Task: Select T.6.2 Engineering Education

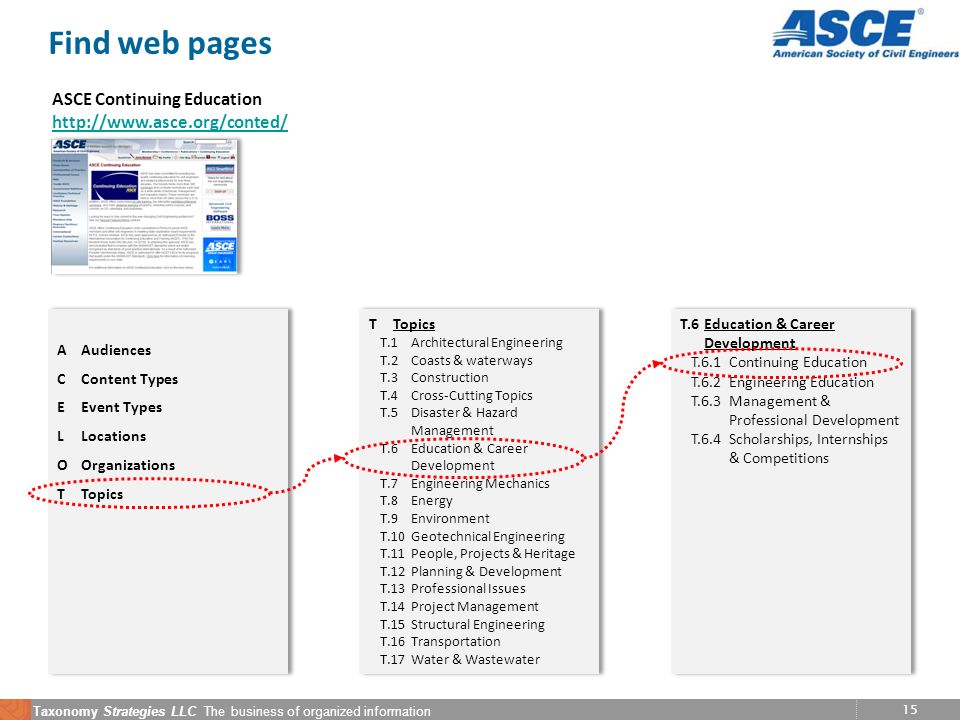Action: coord(782,383)
